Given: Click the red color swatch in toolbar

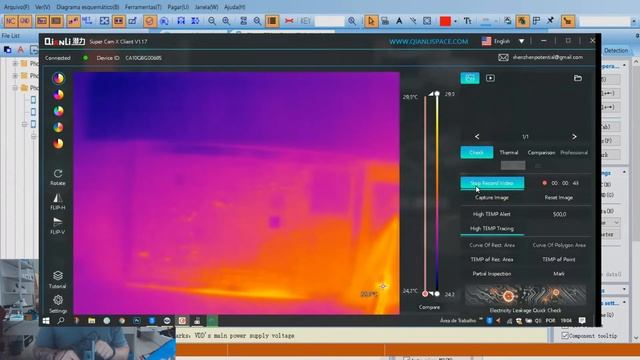Looking at the screenshot, I should 445,21.
